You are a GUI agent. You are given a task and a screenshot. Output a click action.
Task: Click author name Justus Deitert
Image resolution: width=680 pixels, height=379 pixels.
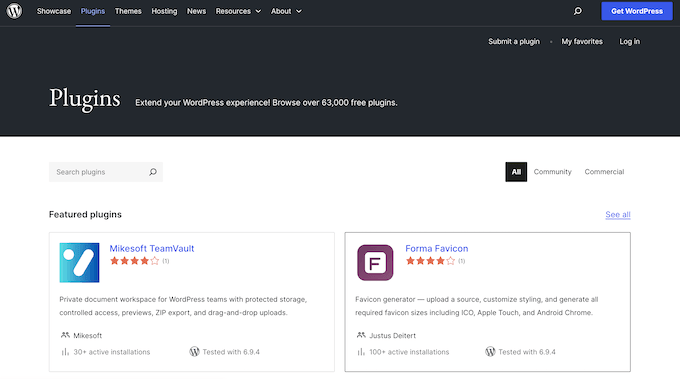[392, 336]
